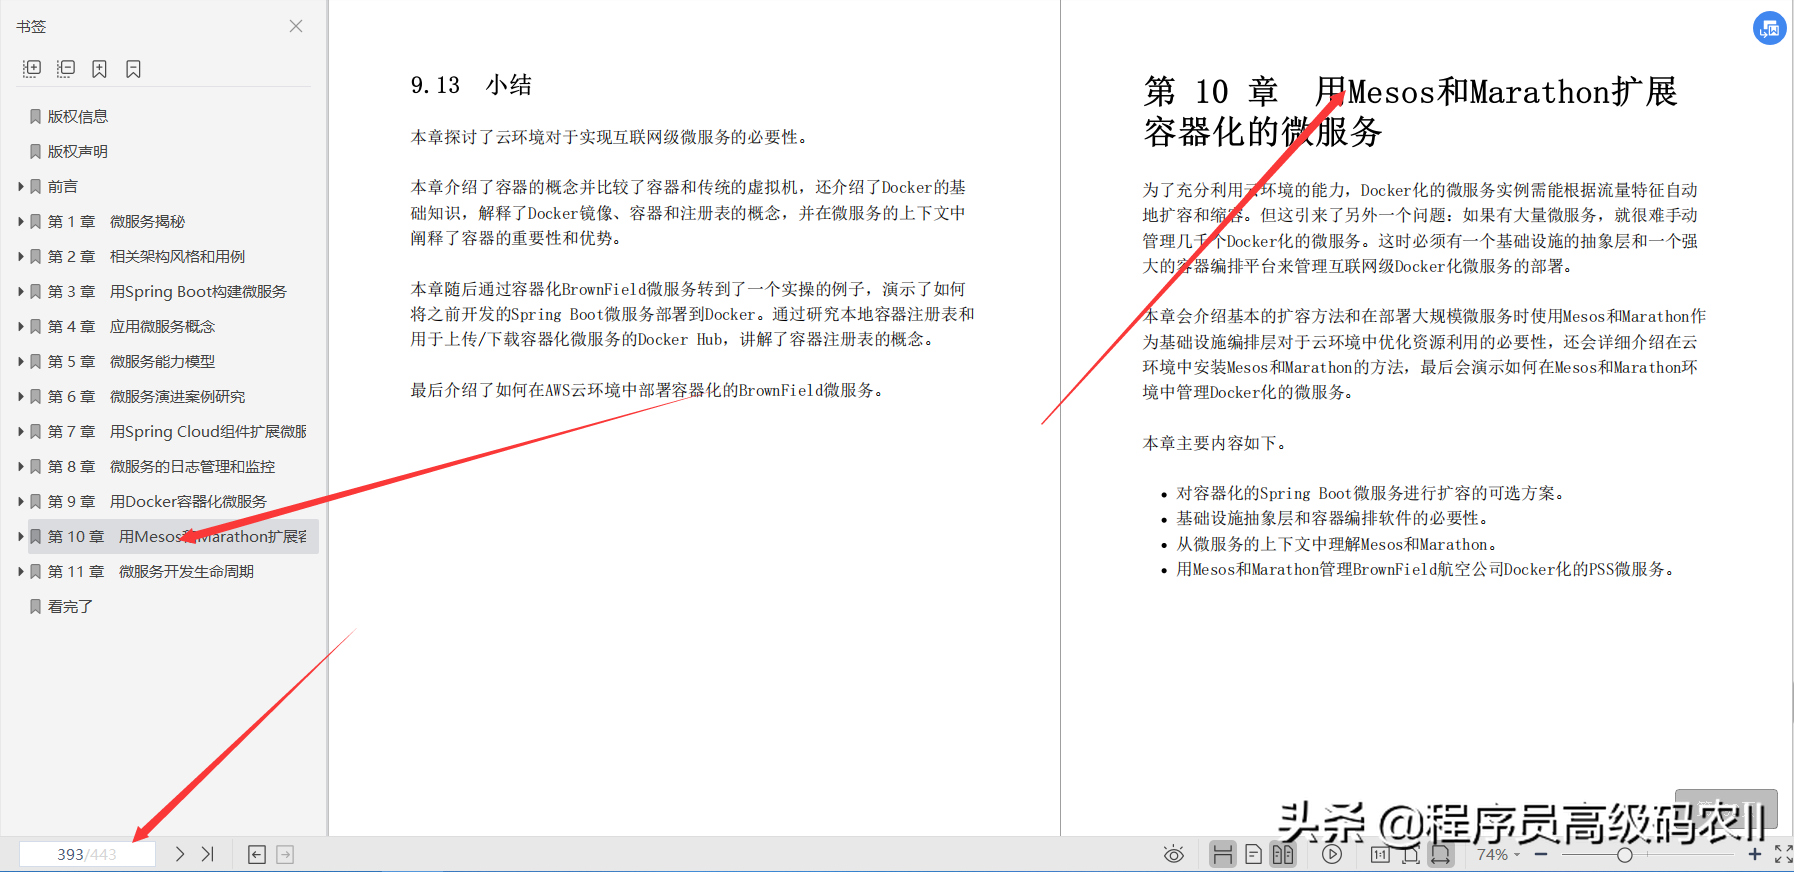Zoom out with the minus button
The width and height of the screenshot is (1794, 872).
1541,854
